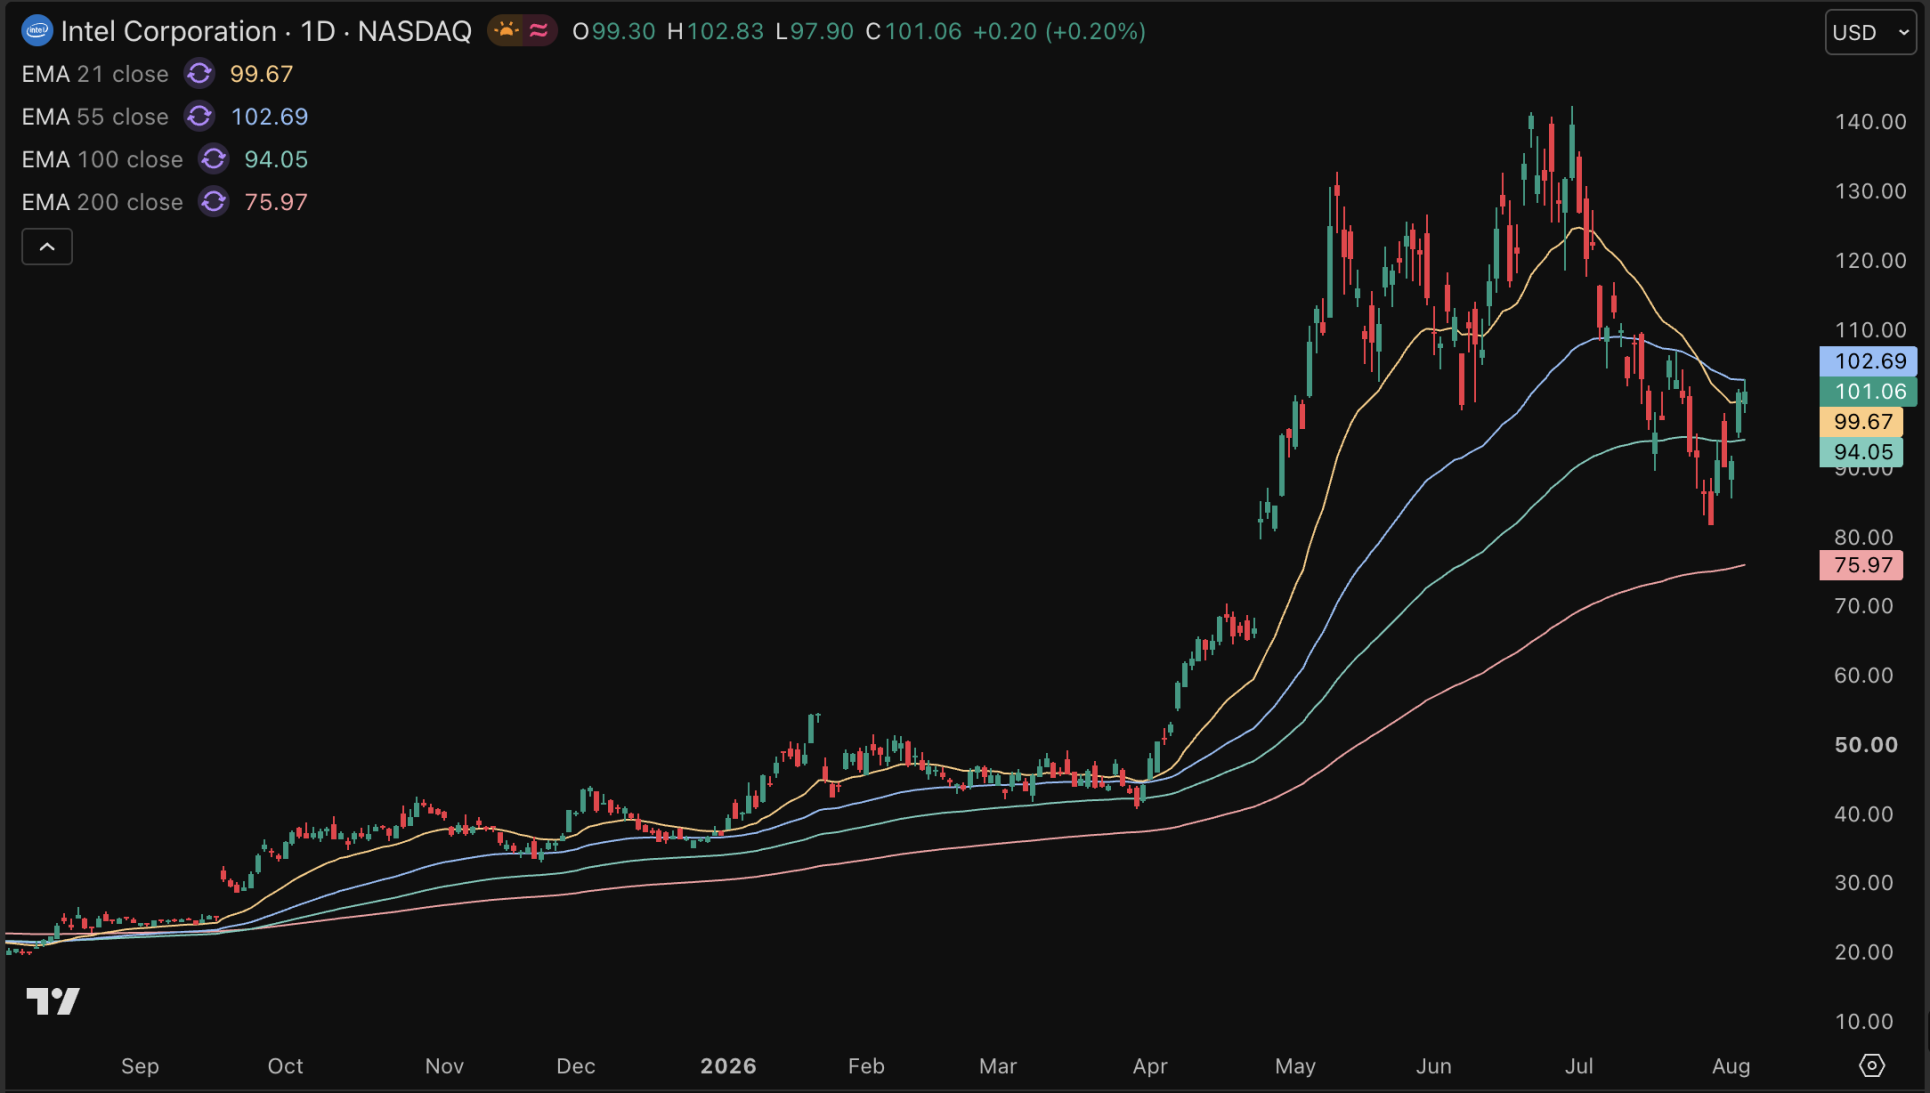This screenshot has height=1093, width=1930.
Task: Click the Intel logo icon
Action: tap(37, 31)
